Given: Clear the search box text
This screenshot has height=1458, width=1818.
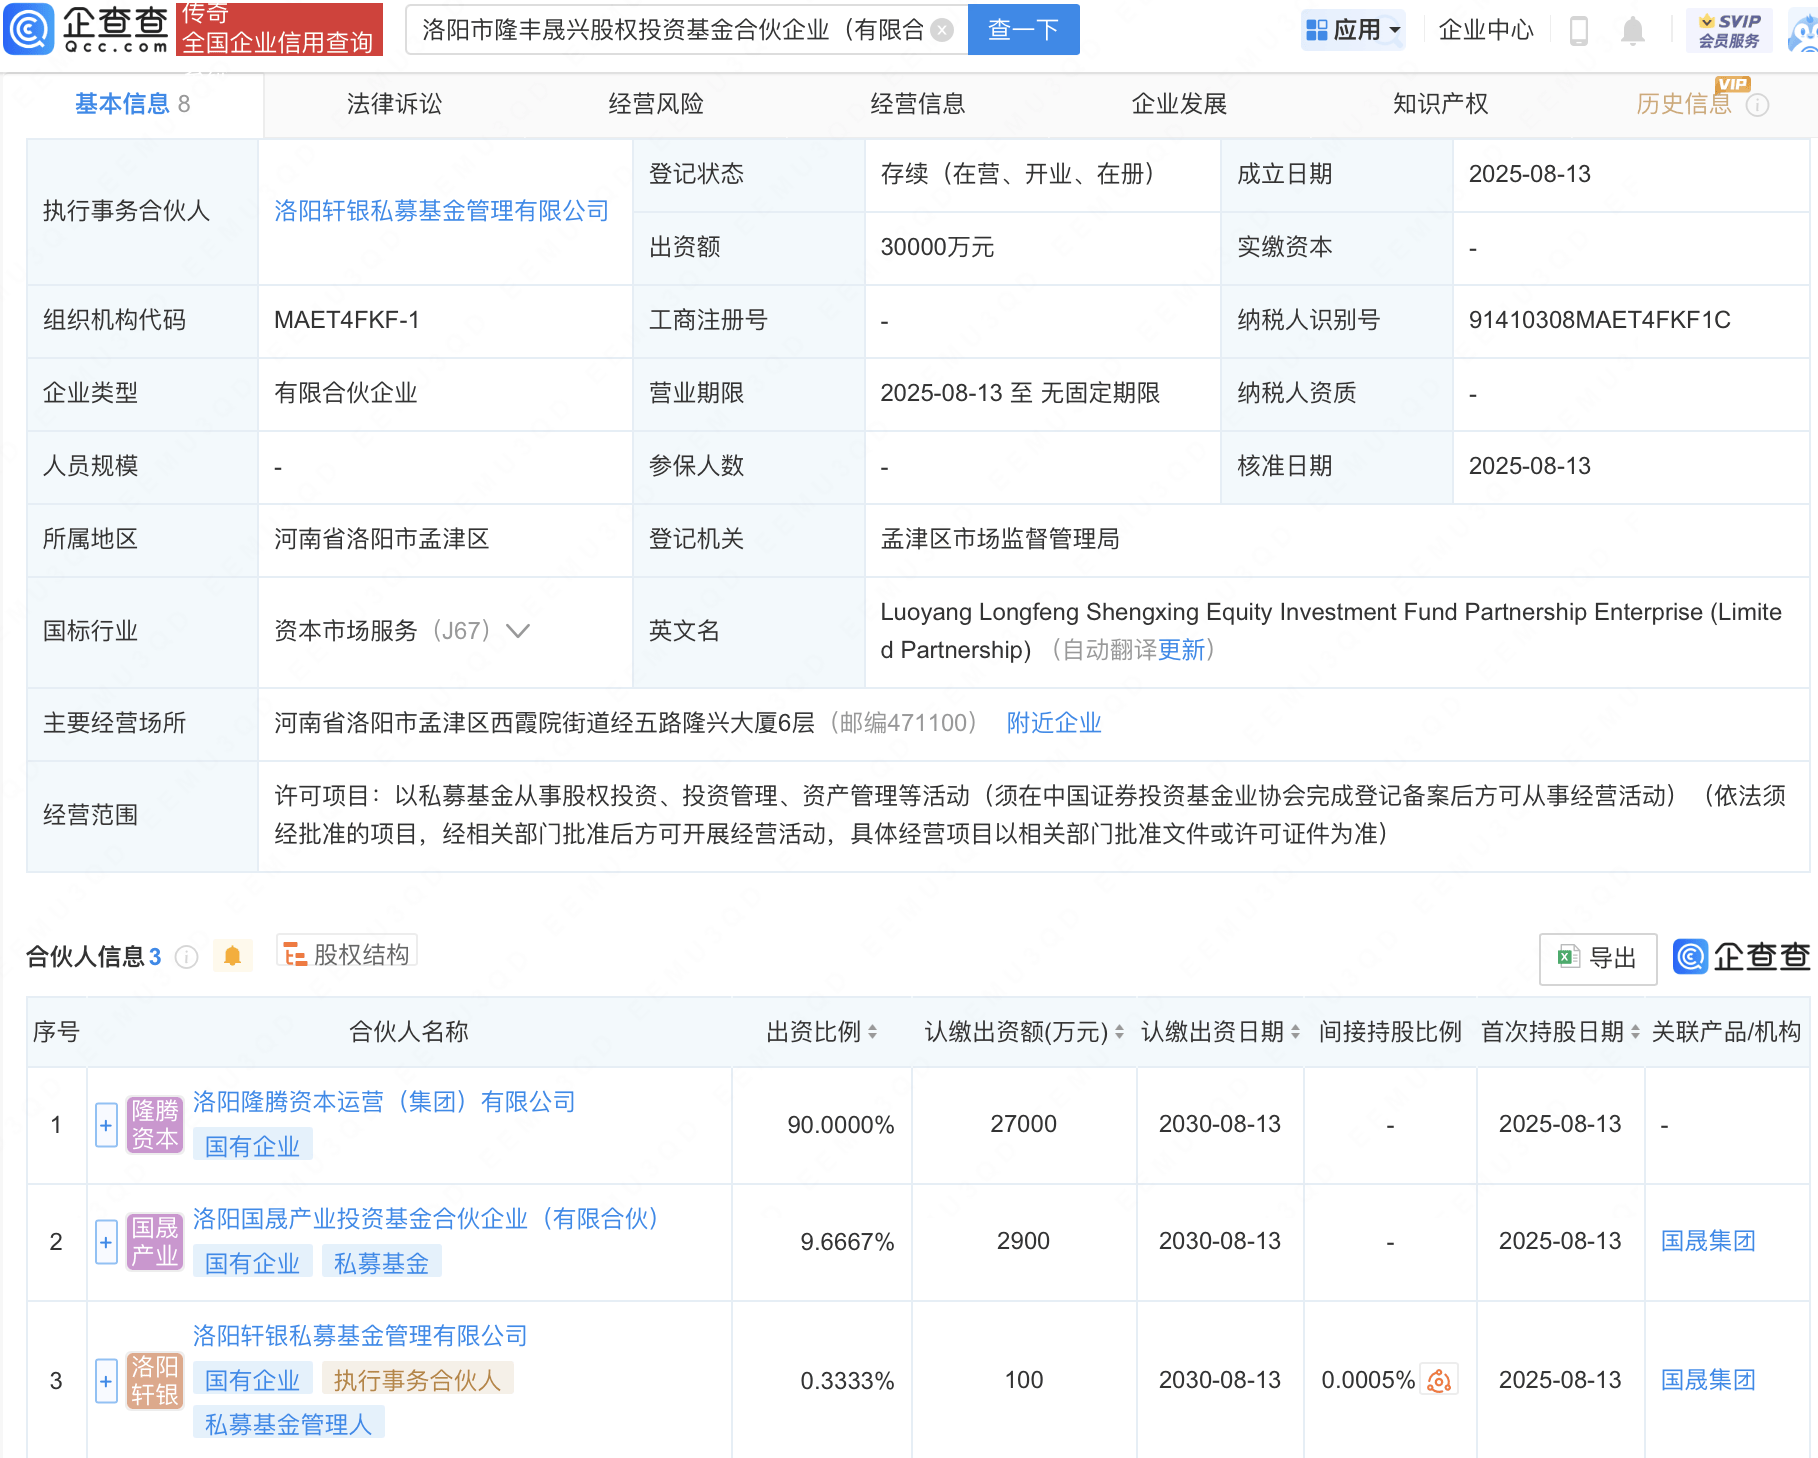Looking at the screenshot, I should coord(941,30).
